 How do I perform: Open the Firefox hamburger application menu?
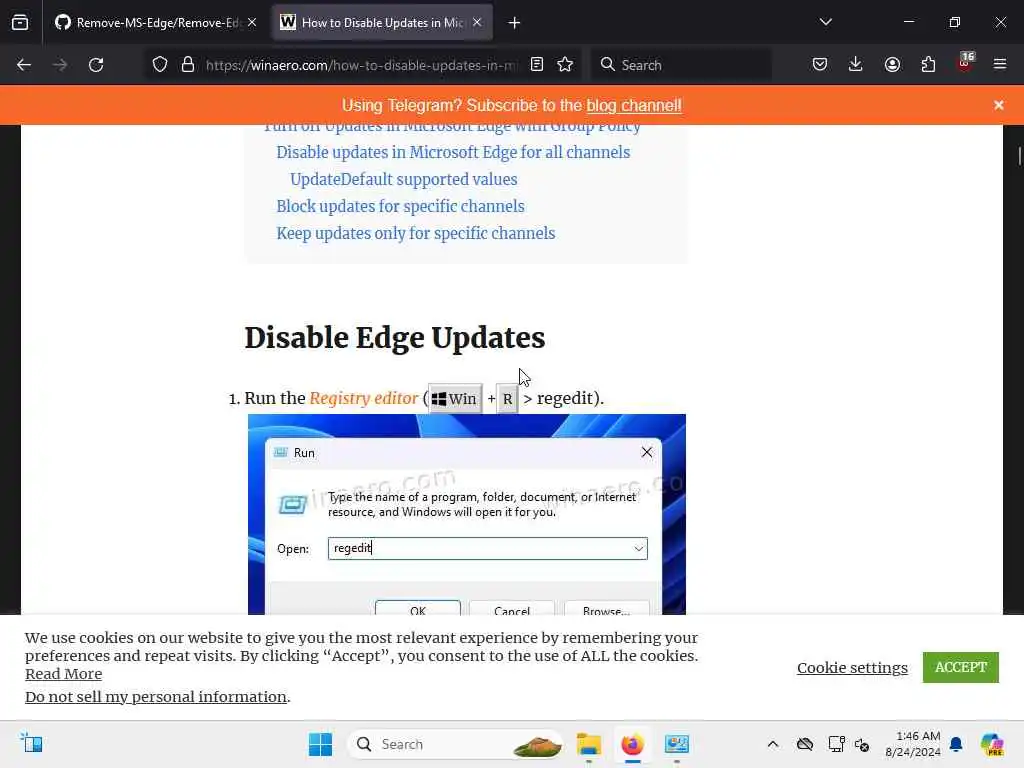(1000, 65)
